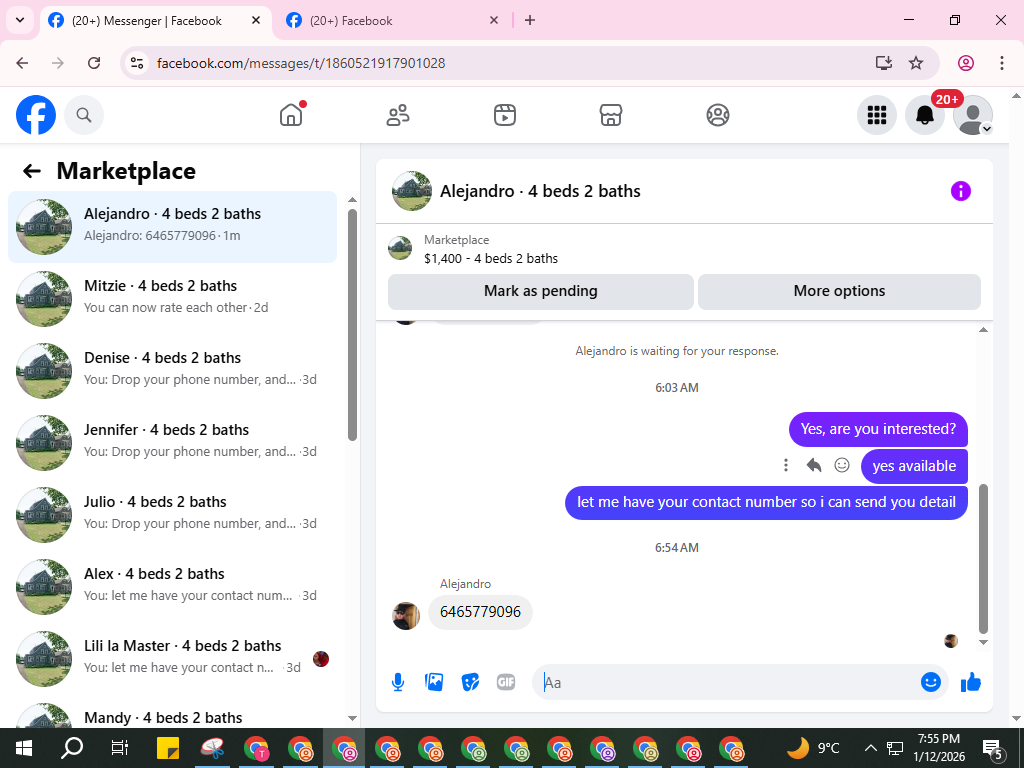
Task: Open the Groups icon in top navigation
Action: coord(718,115)
